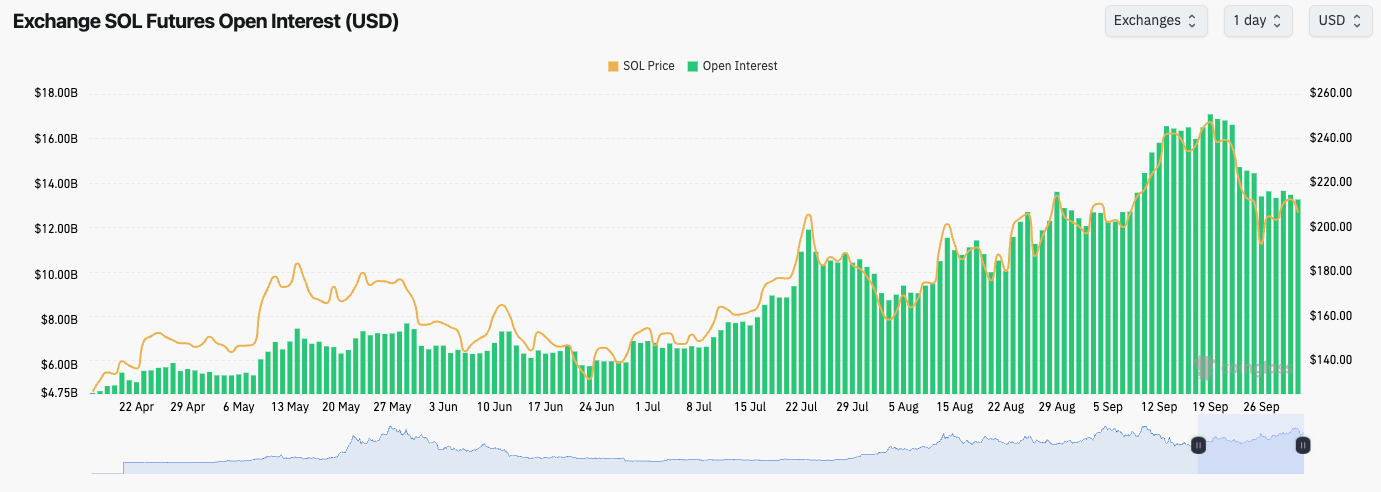This screenshot has width=1381, height=492.
Task: Click the 19 Sep date label
Action: (x=1210, y=408)
